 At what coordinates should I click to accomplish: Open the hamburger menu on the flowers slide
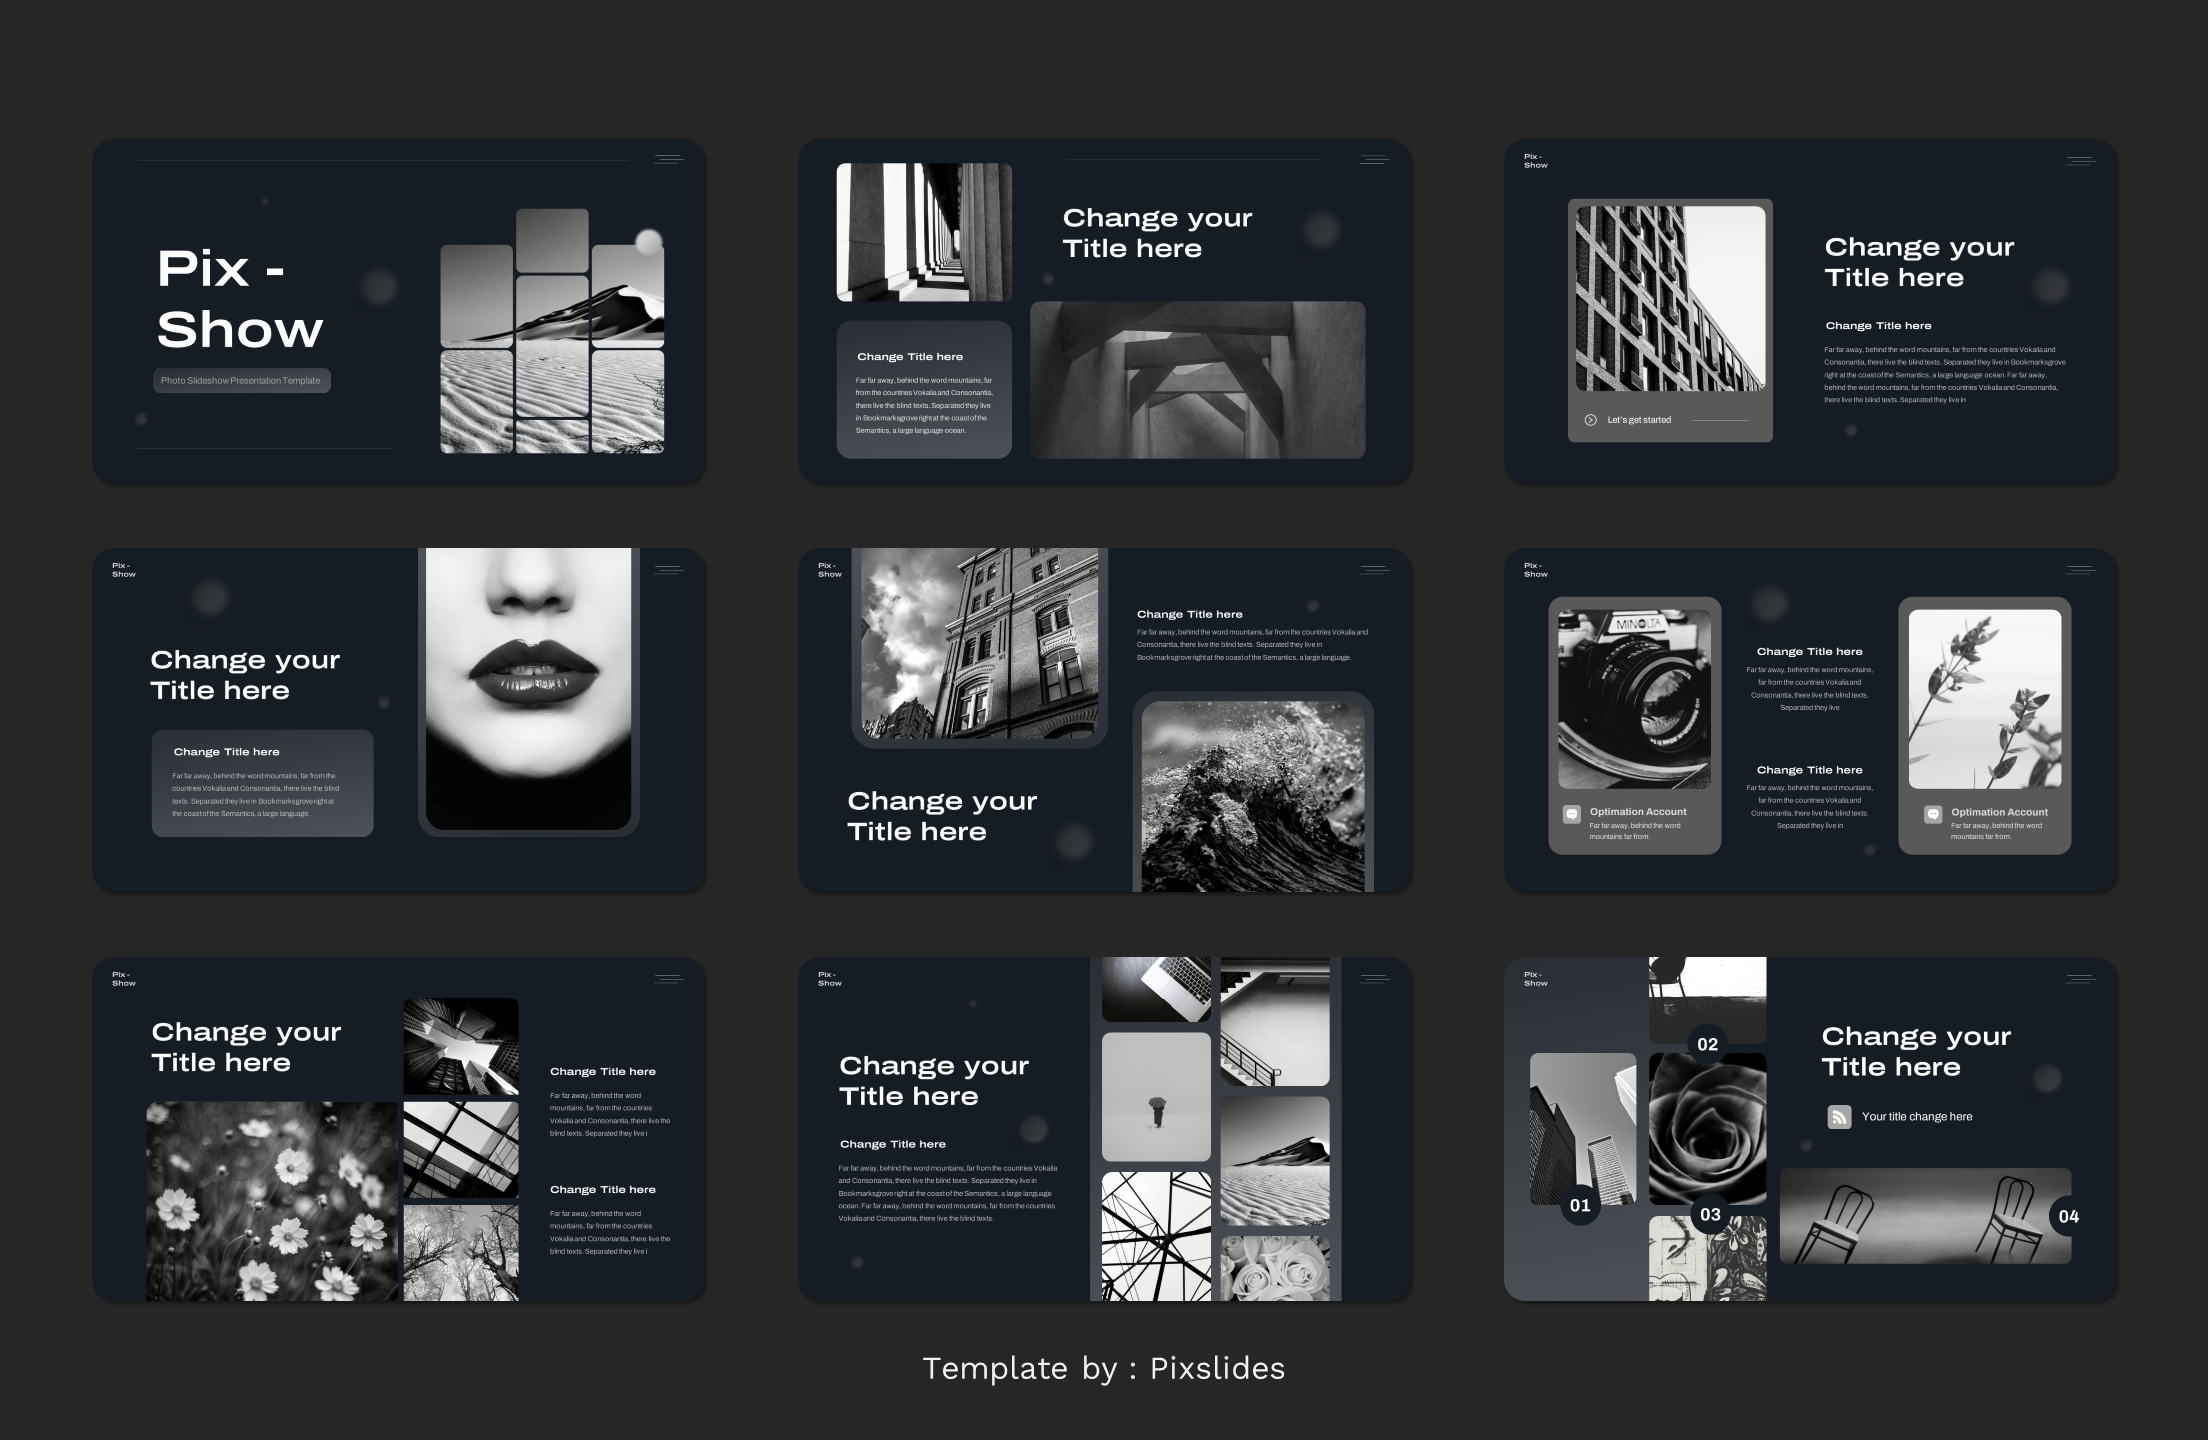pos(667,981)
